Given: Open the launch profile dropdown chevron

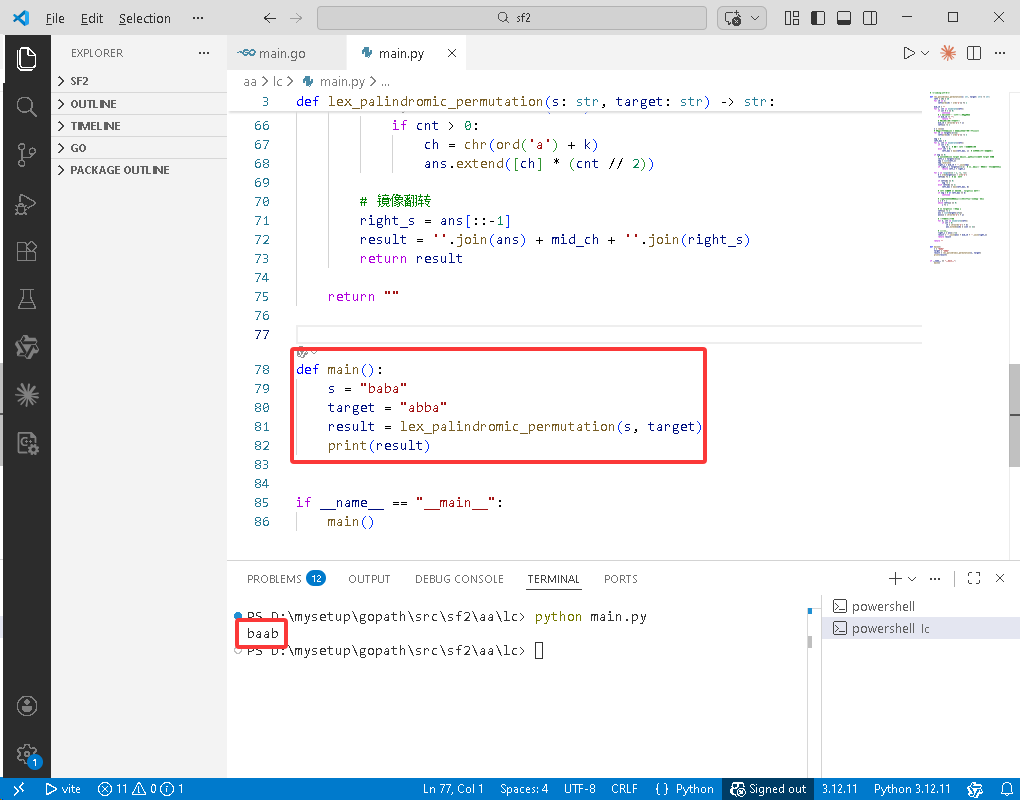Looking at the screenshot, I should [x=912, y=579].
